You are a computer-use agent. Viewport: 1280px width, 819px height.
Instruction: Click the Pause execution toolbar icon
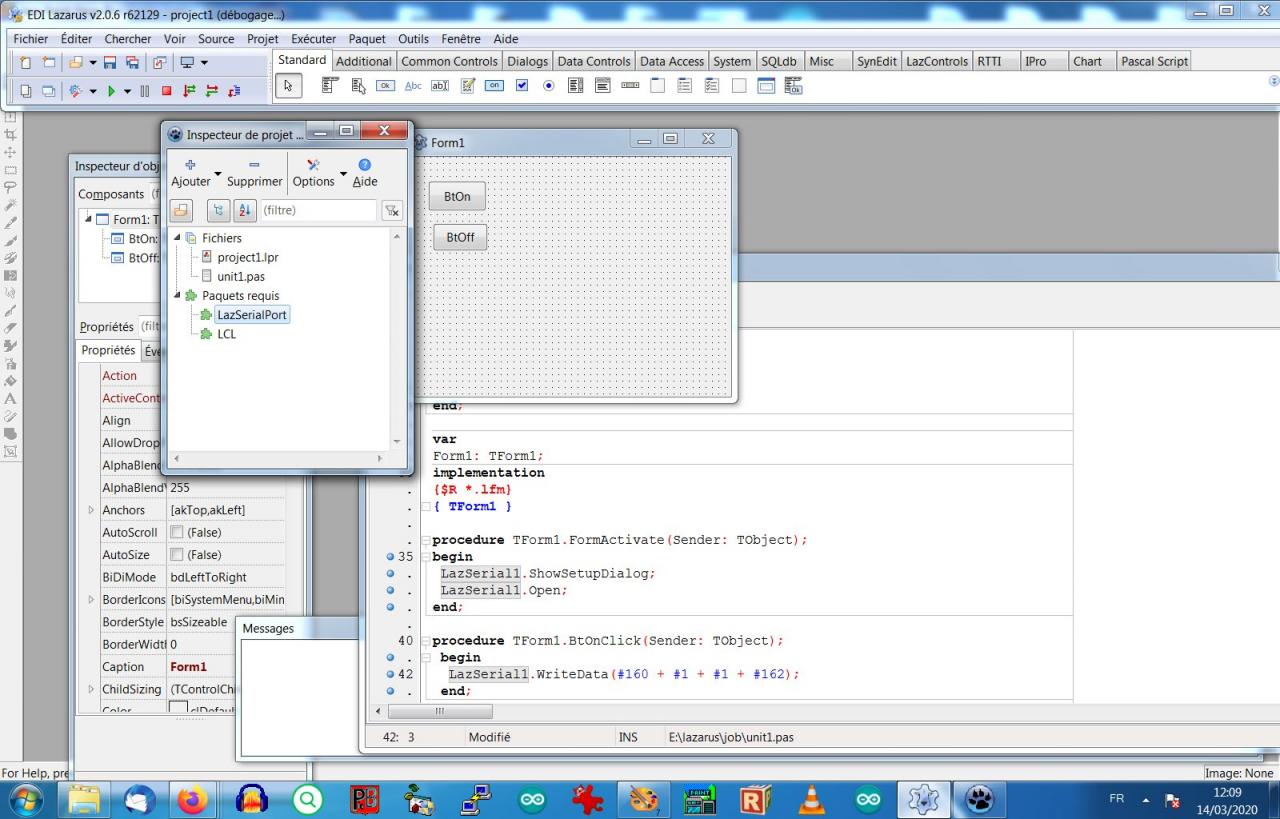tap(145, 91)
